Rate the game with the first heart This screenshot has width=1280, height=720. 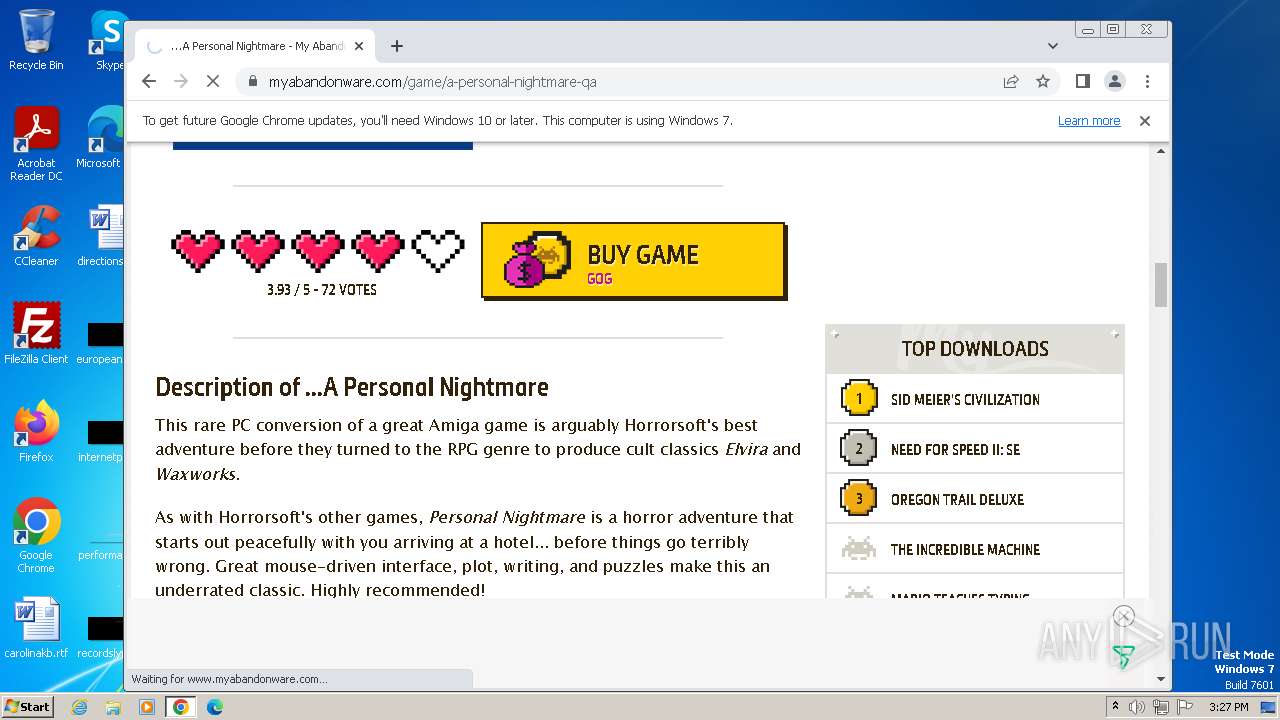(x=198, y=251)
